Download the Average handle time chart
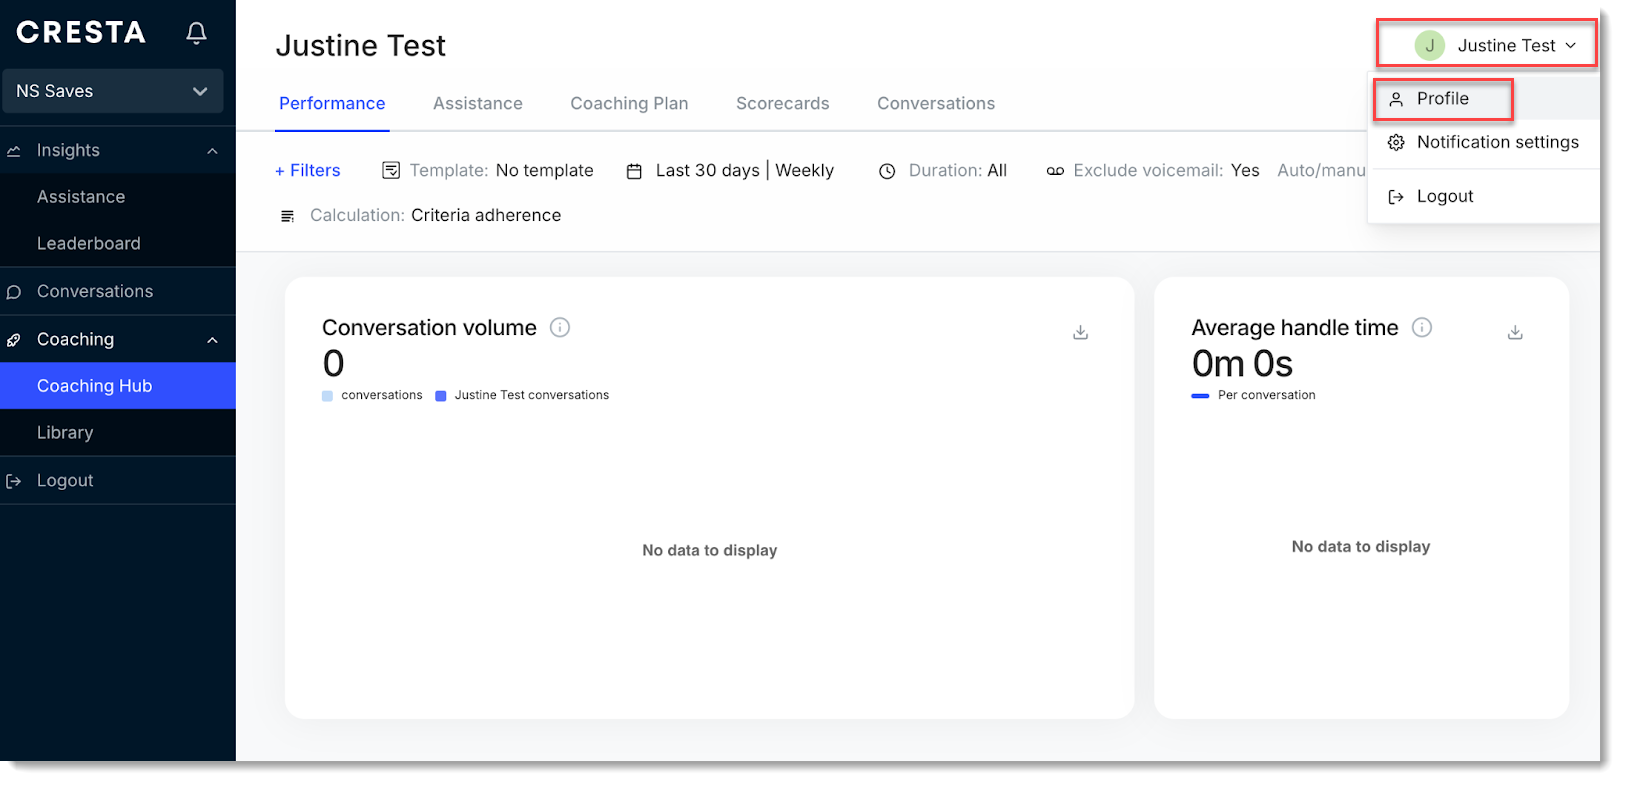The height and width of the screenshot is (795, 1634). point(1515,332)
